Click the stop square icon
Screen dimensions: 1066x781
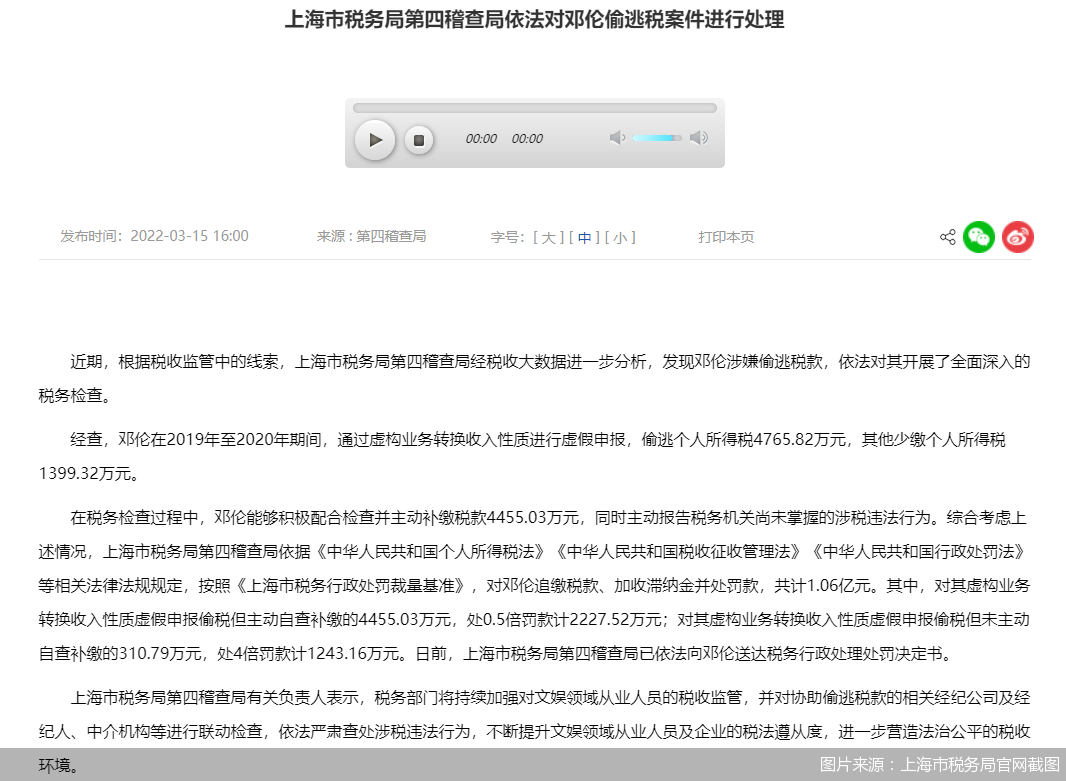coord(419,140)
